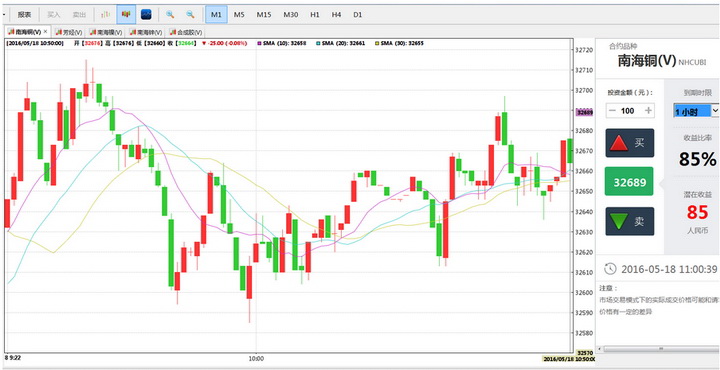
Task: Set timeframe to H1
Action: [x=315, y=15]
